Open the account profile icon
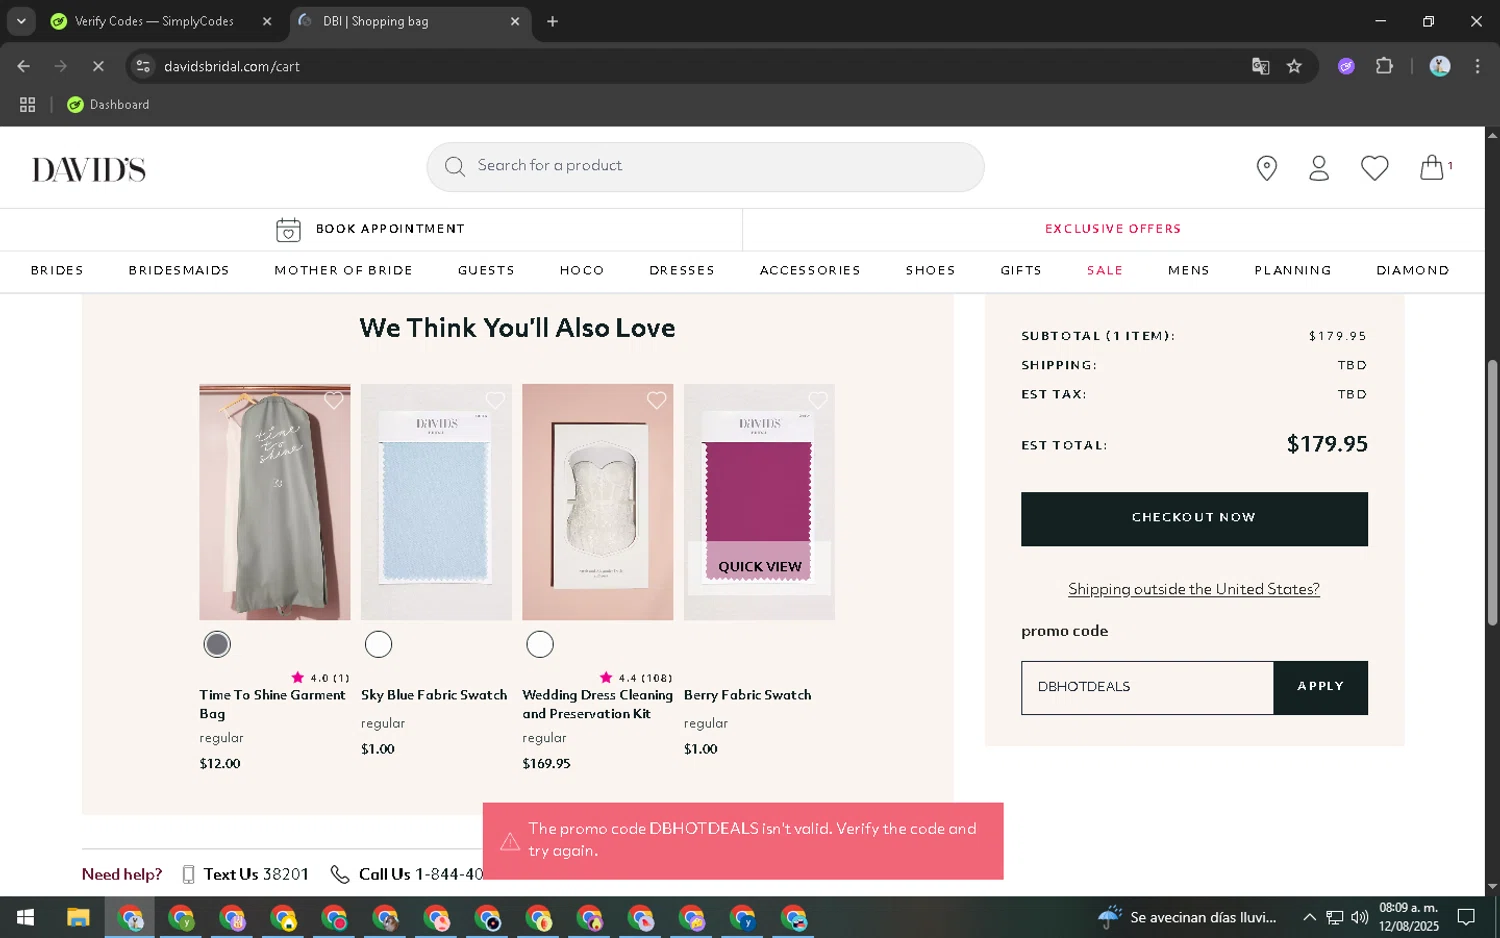Image resolution: width=1500 pixels, height=938 pixels. pyautogui.click(x=1319, y=168)
